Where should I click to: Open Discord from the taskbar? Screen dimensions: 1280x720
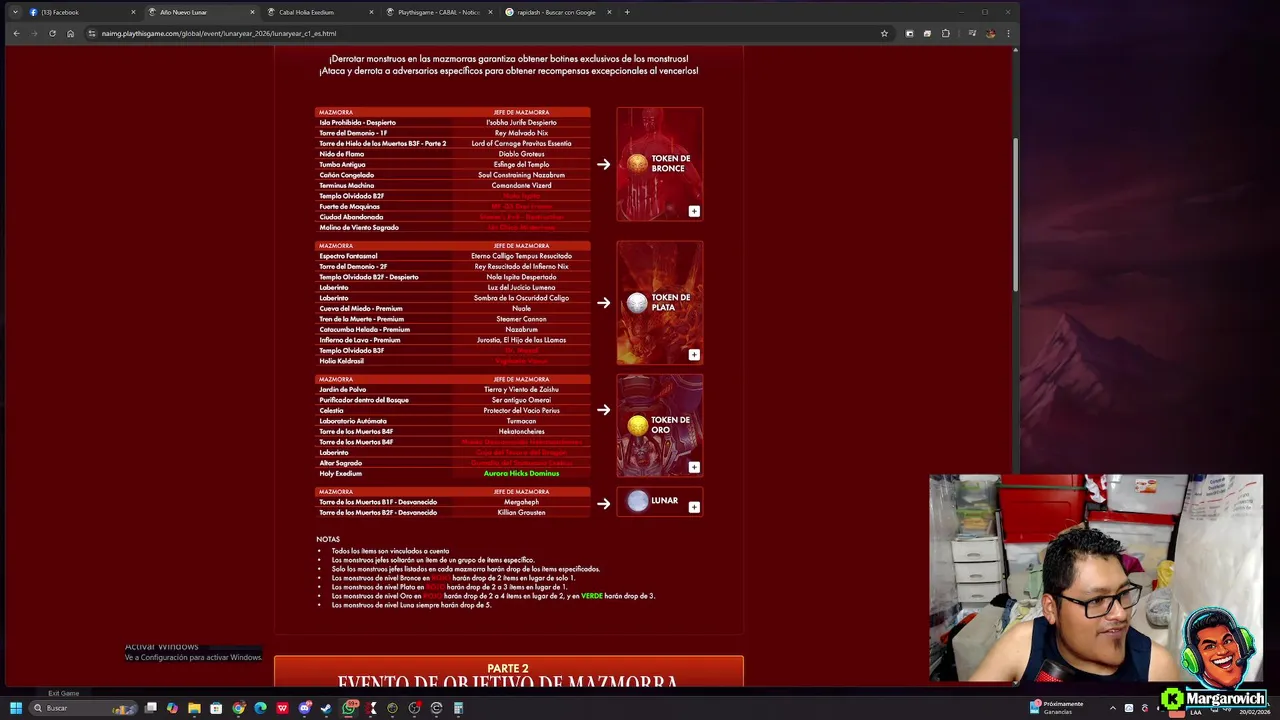point(304,708)
